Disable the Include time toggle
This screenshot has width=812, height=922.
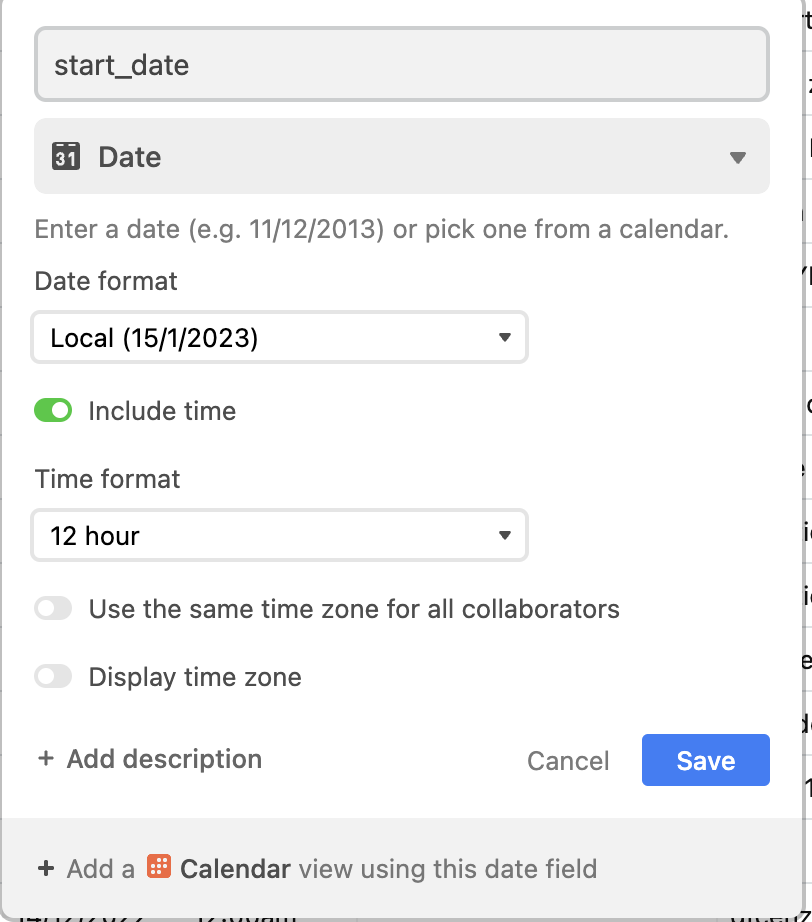pyautogui.click(x=53, y=410)
